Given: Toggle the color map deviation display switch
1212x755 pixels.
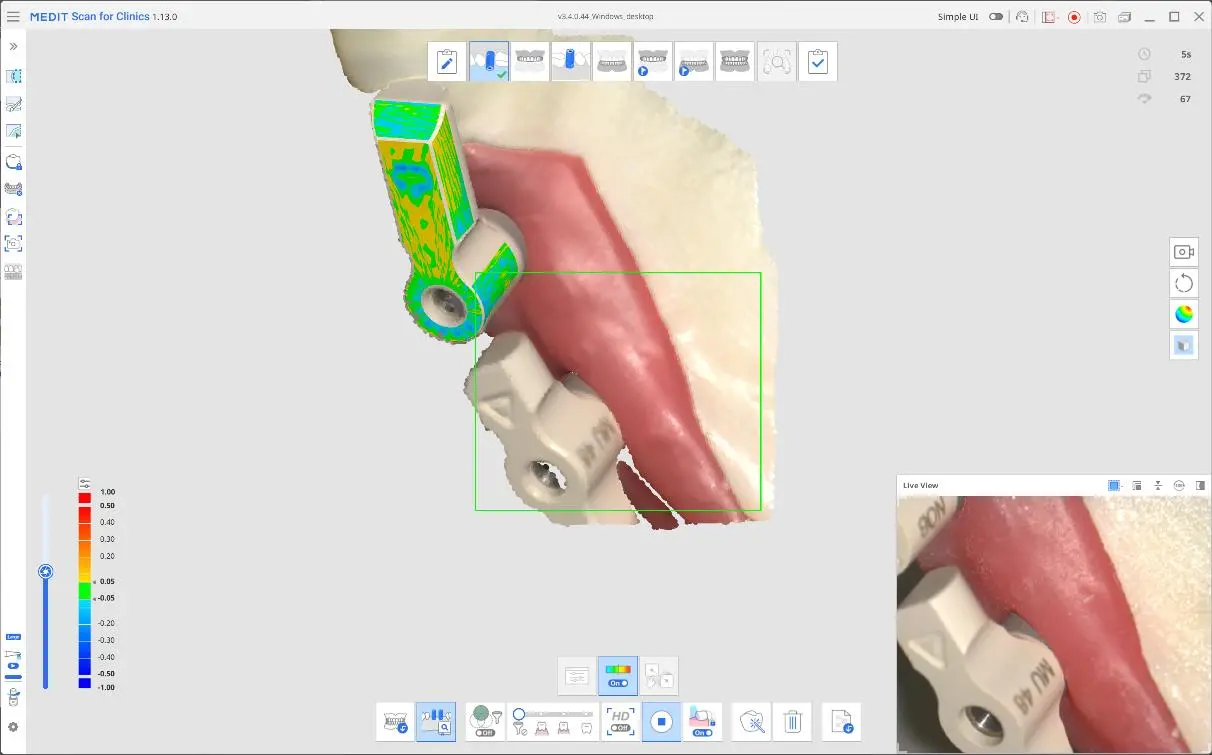Looking at the screenshot, I should (x=618, y=676).
